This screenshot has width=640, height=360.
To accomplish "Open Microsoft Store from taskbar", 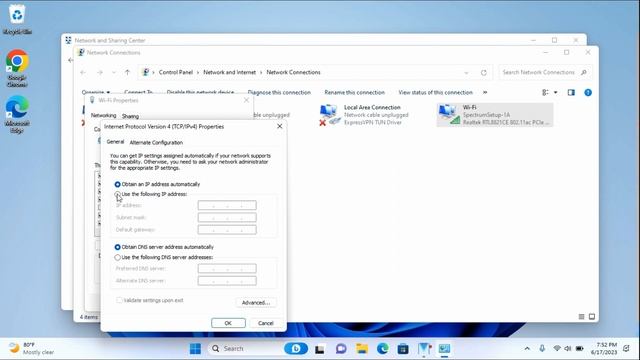I will 403,349.
